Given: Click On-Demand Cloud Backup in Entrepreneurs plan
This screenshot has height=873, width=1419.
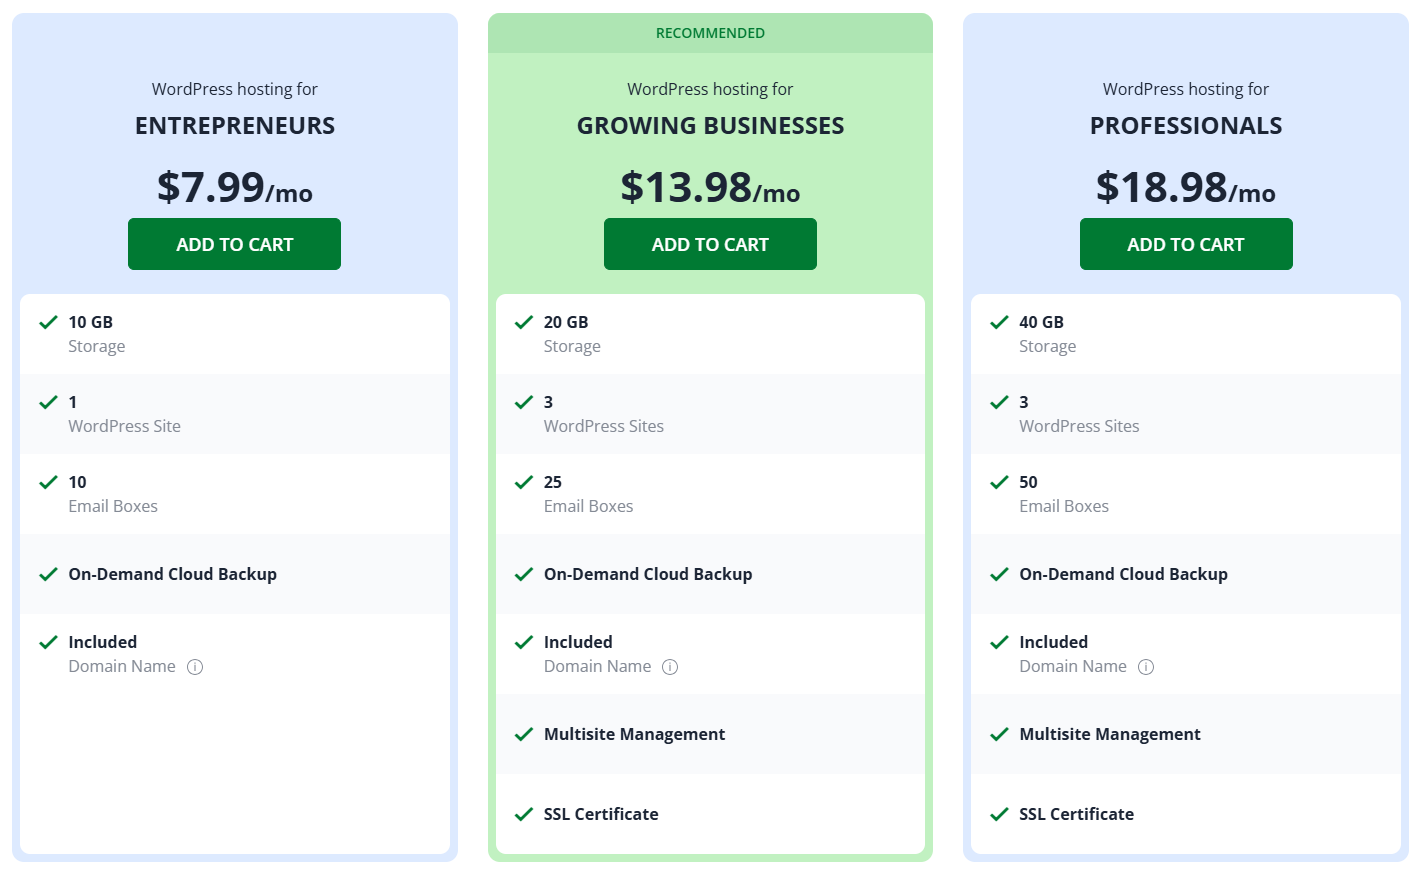Looking at the screenshot, I should click(x=172, y=574).
